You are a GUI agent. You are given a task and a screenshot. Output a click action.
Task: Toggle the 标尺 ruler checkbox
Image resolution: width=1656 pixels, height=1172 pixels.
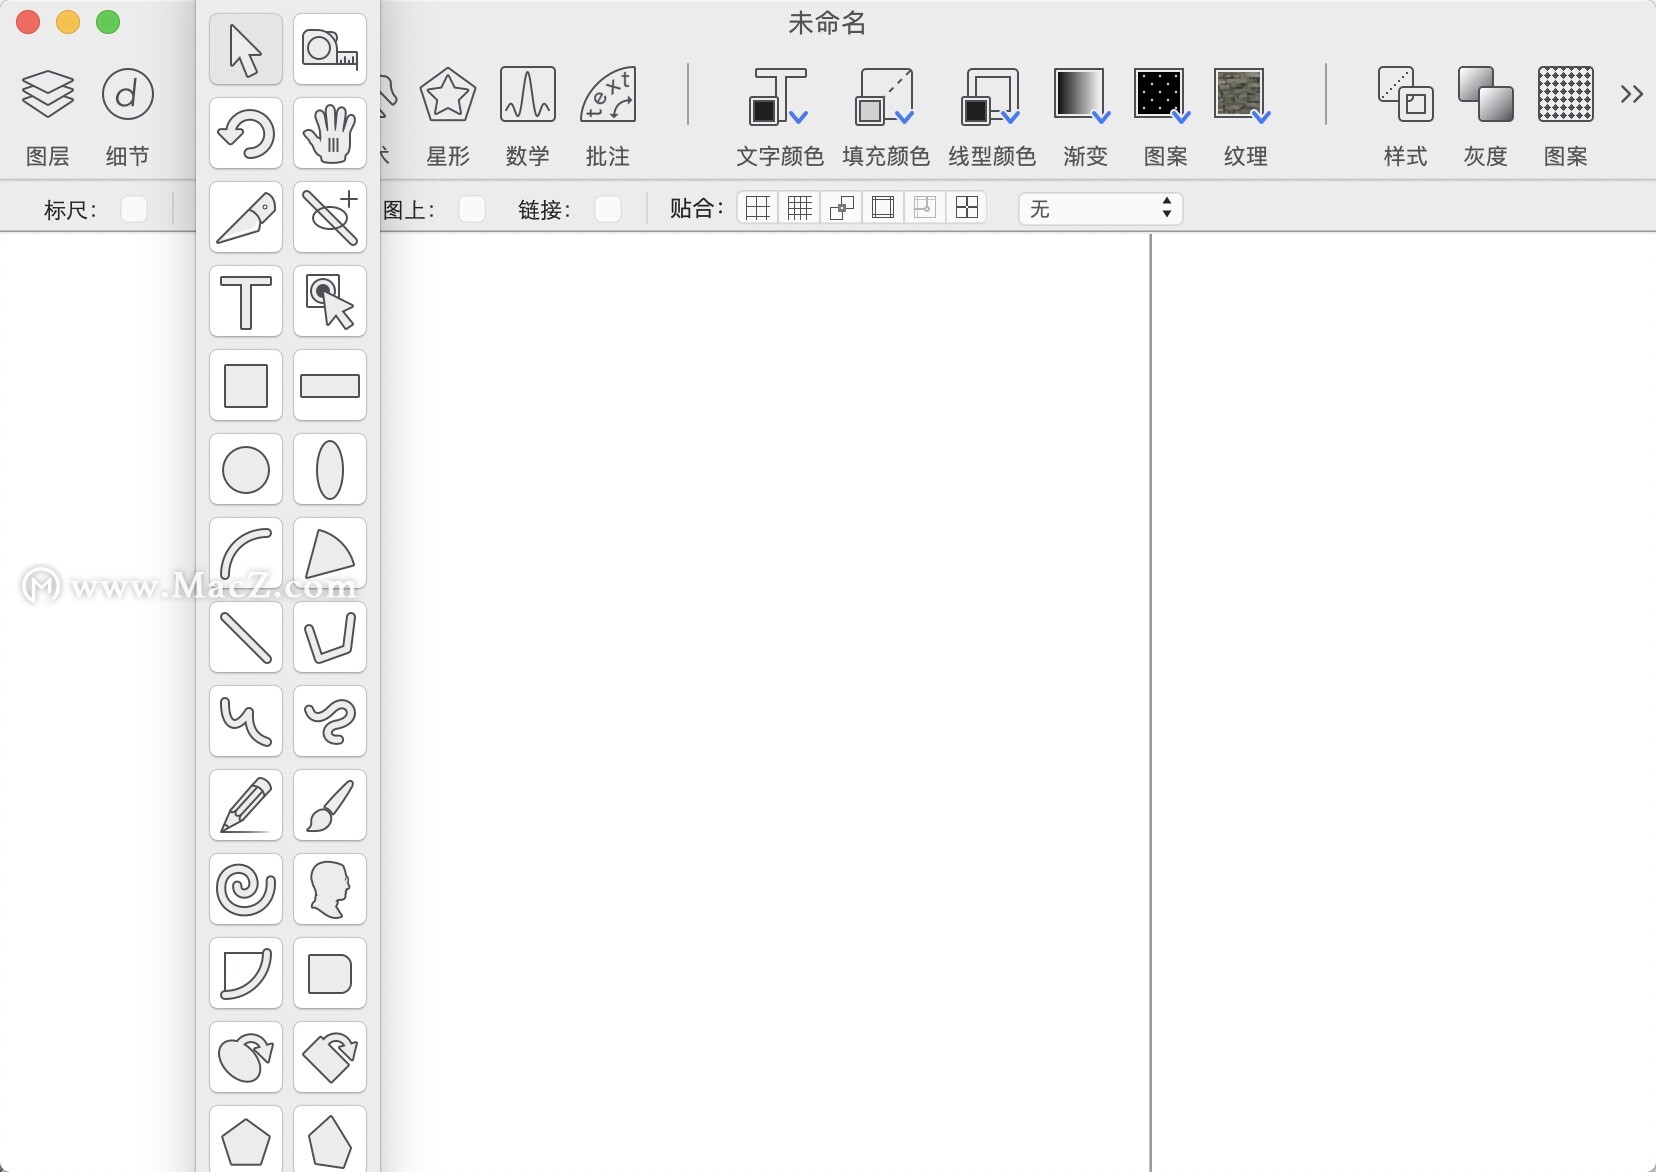coord(134,208)
